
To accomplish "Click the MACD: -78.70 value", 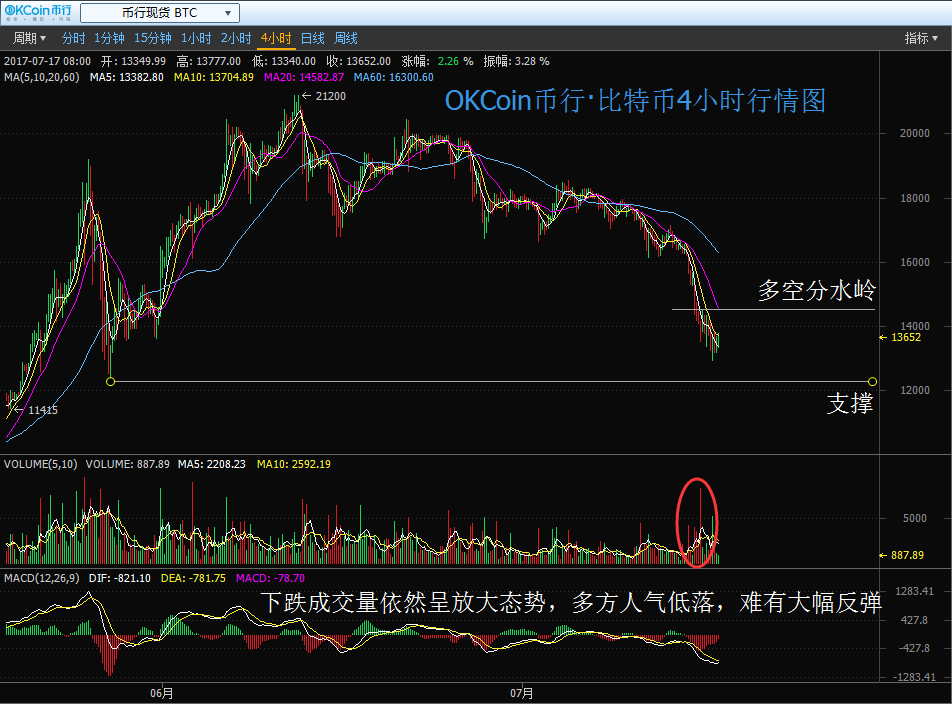I will pyautogui.click(x=270, y=578).
